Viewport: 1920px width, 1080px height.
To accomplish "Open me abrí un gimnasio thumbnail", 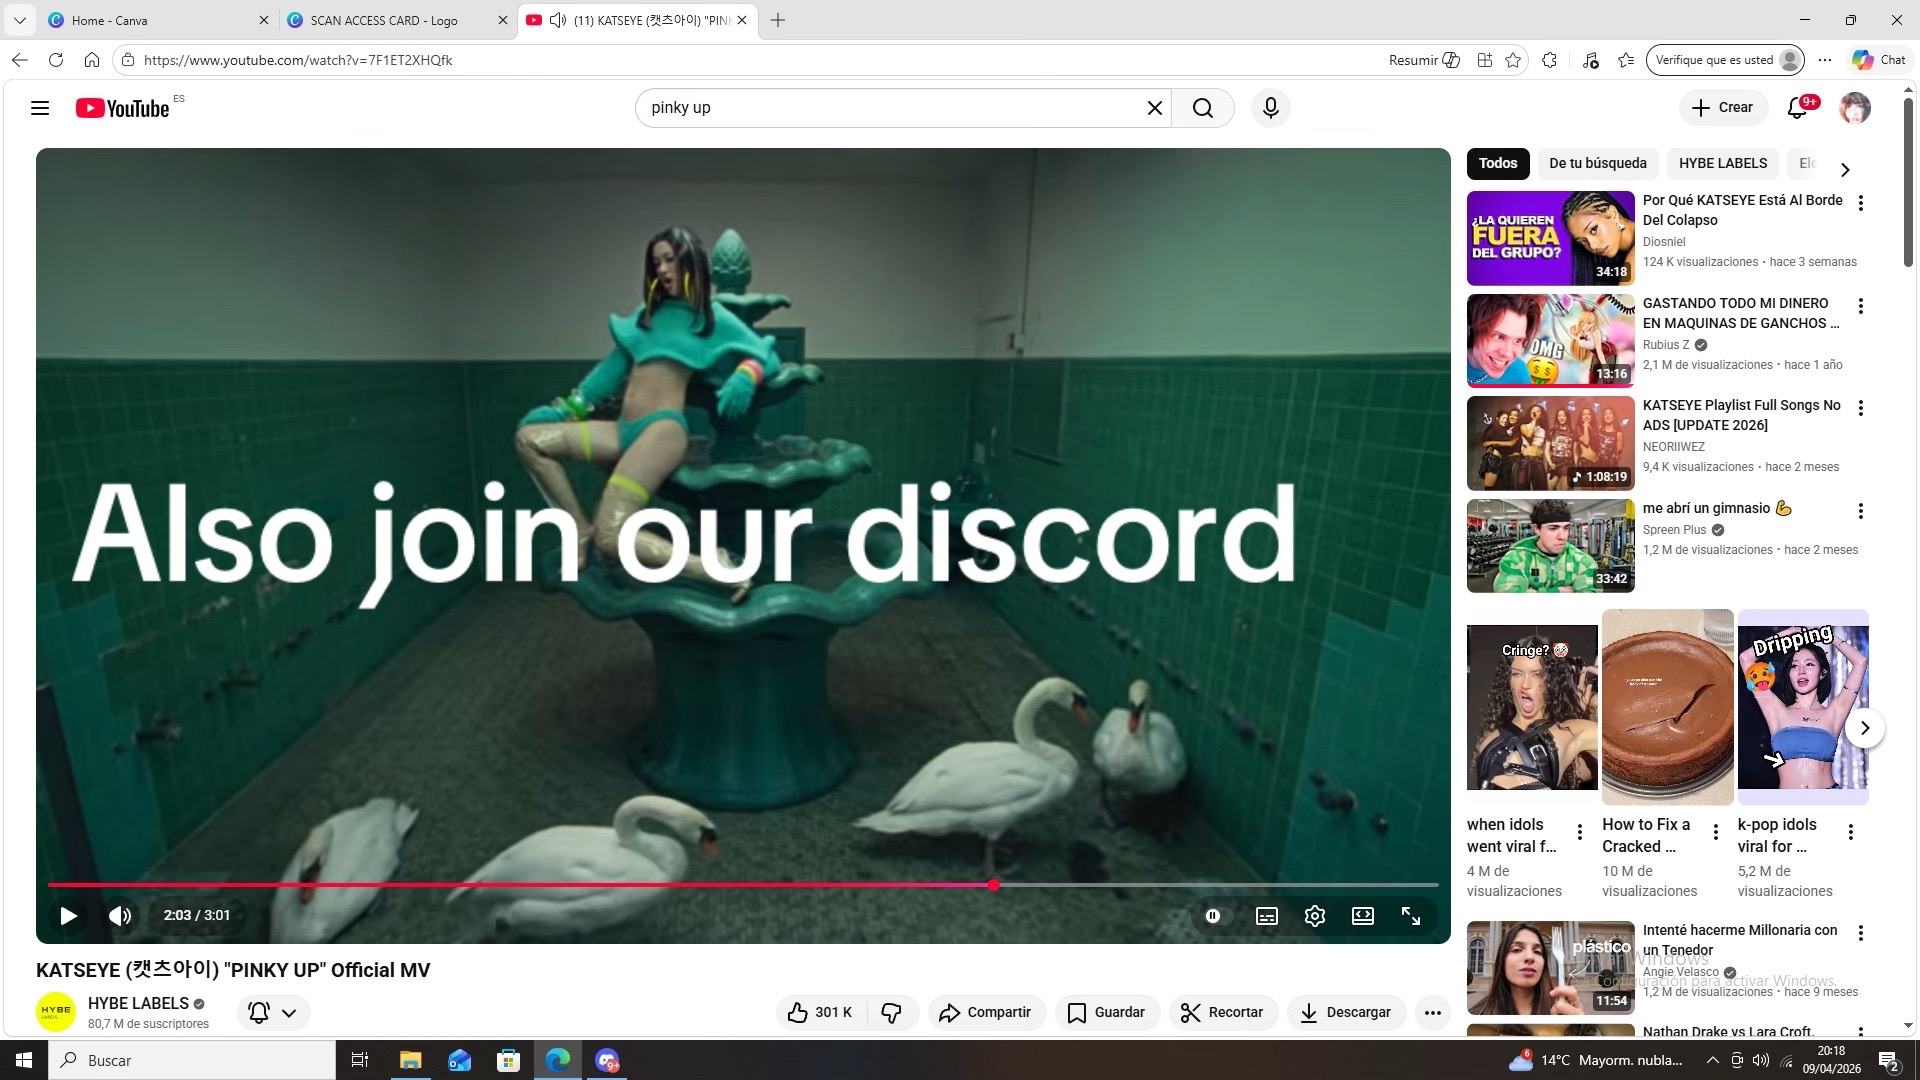I will (x=1550, y=546).
